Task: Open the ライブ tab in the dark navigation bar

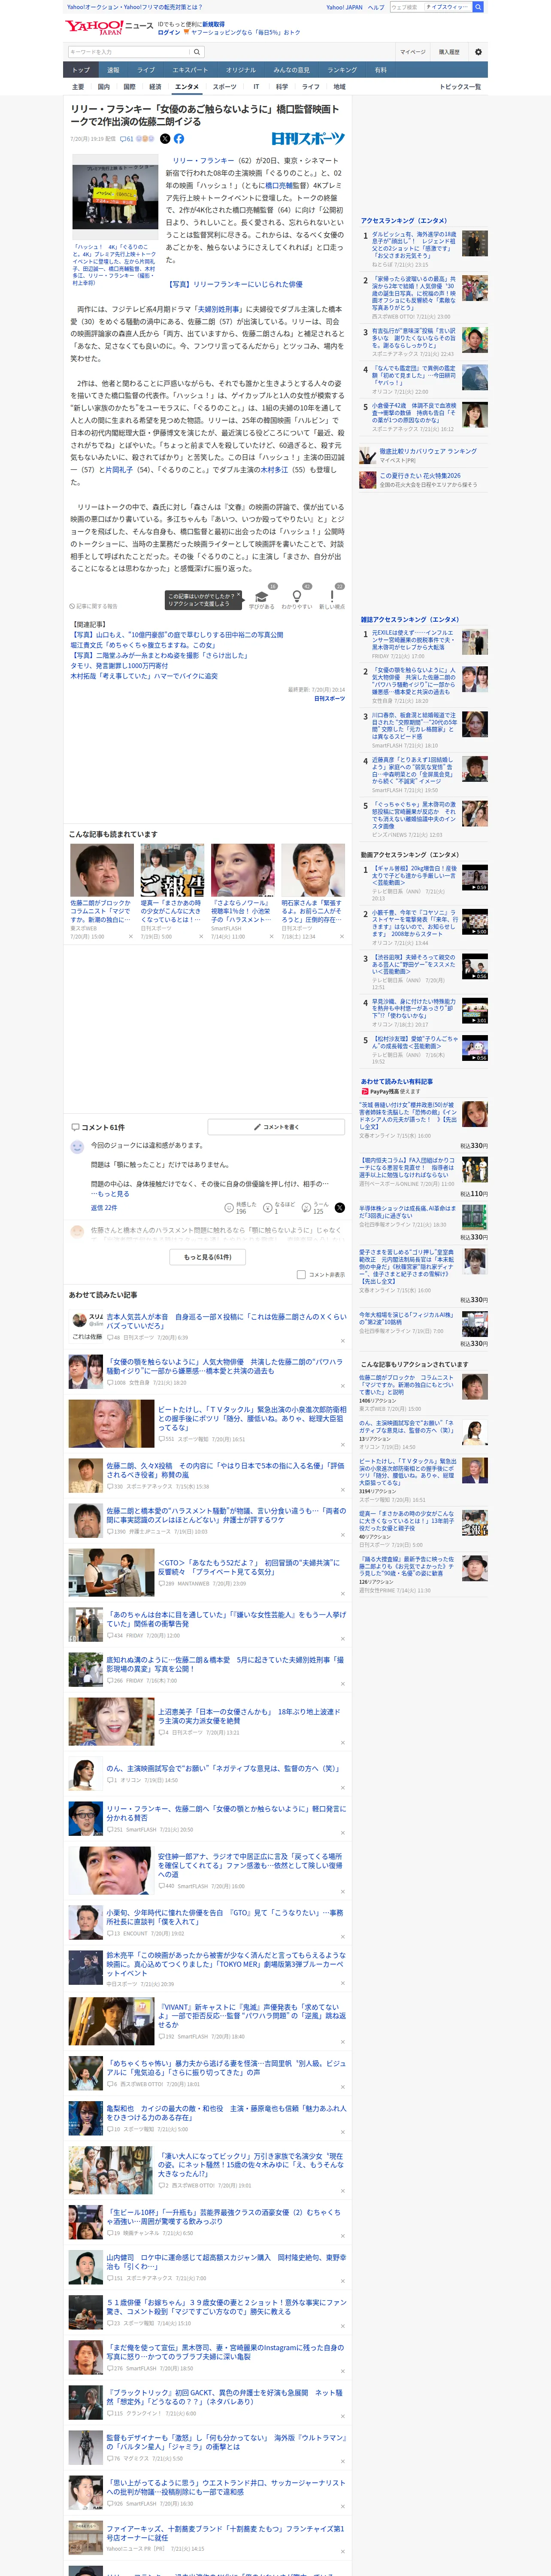Action: click(146, 70)
